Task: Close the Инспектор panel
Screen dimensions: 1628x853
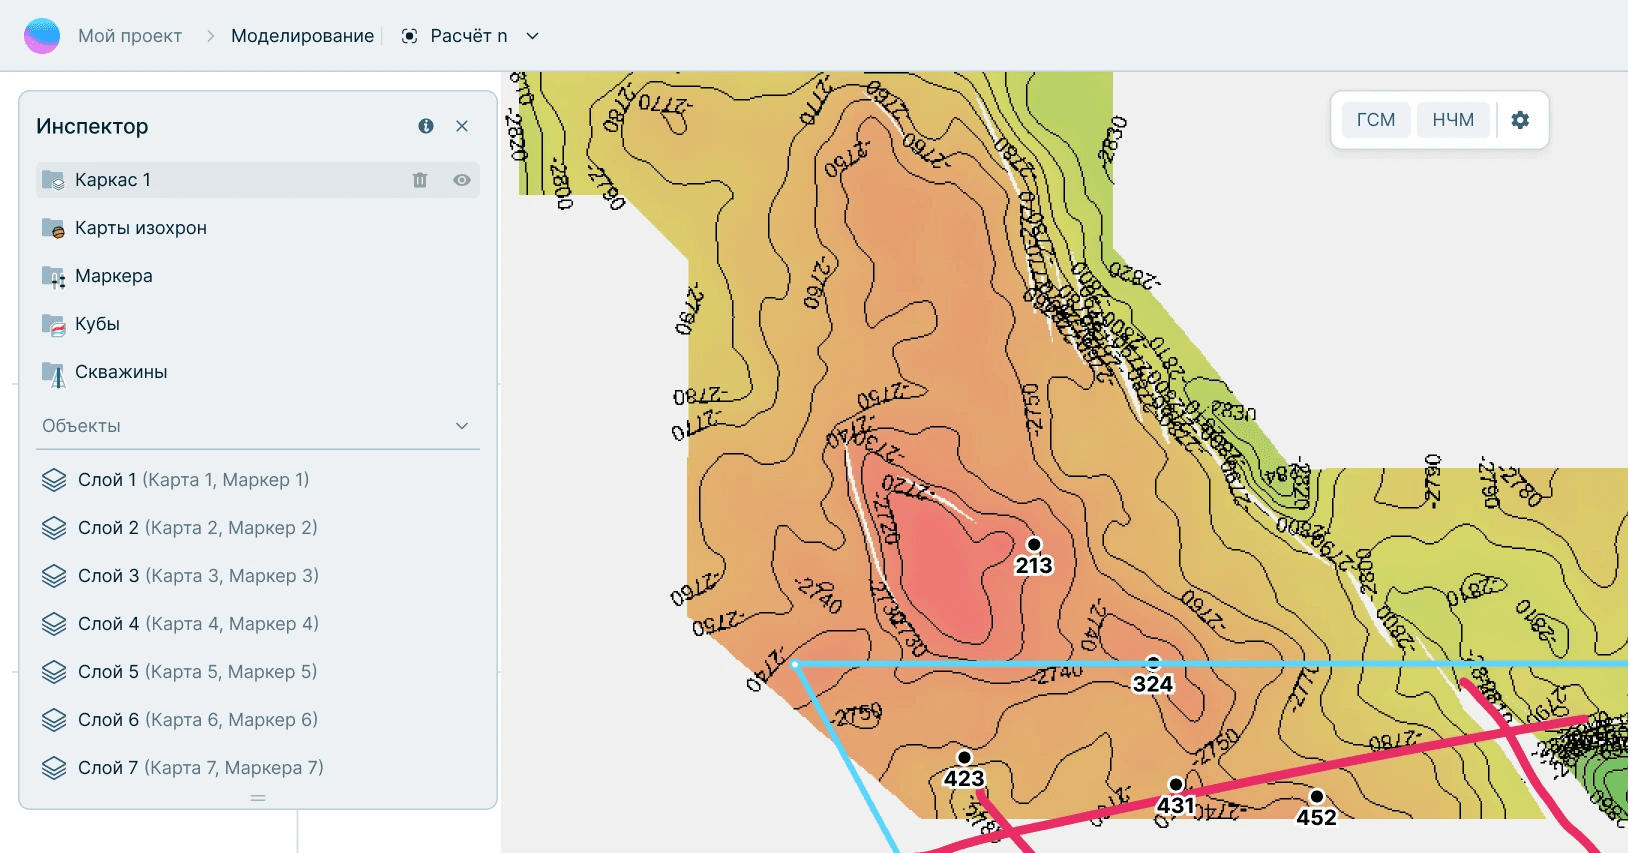Action: [x=462, y=126]
